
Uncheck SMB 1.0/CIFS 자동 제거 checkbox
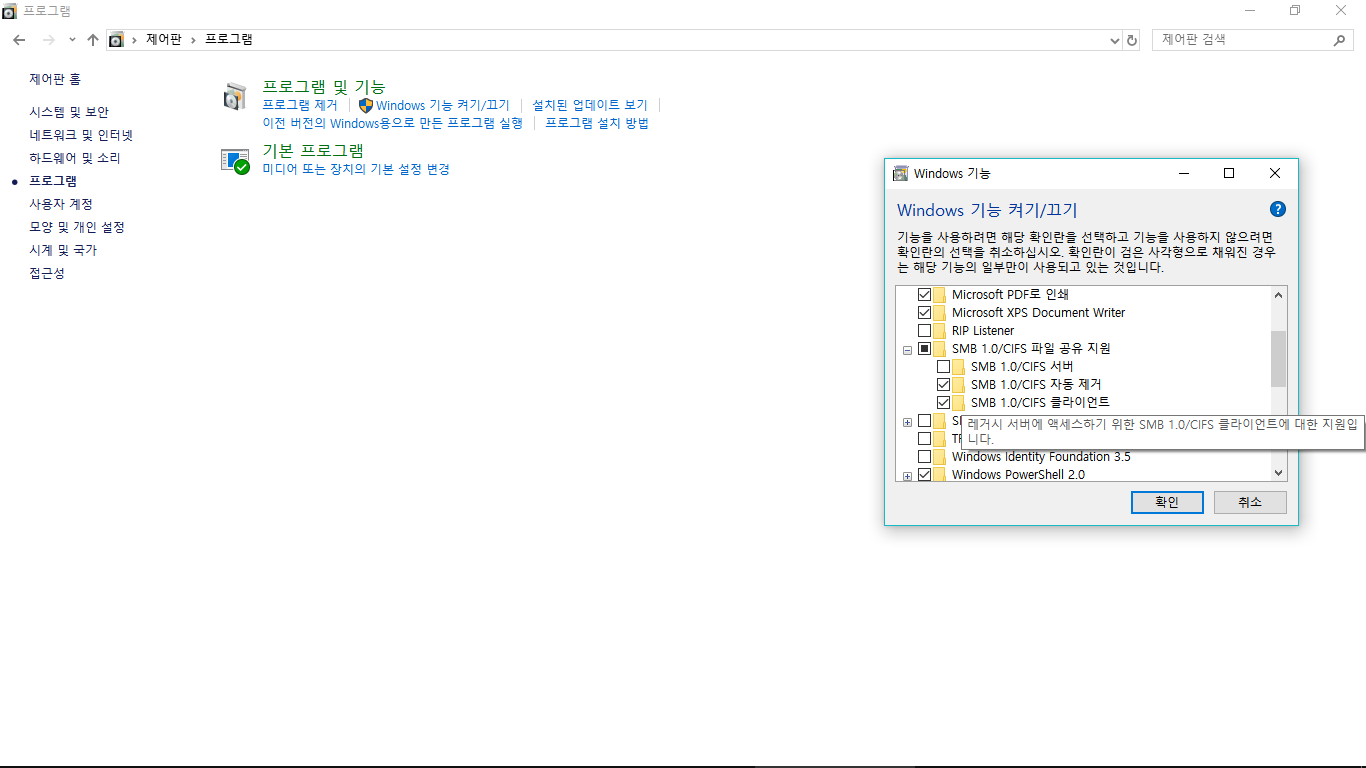[943, 384]
